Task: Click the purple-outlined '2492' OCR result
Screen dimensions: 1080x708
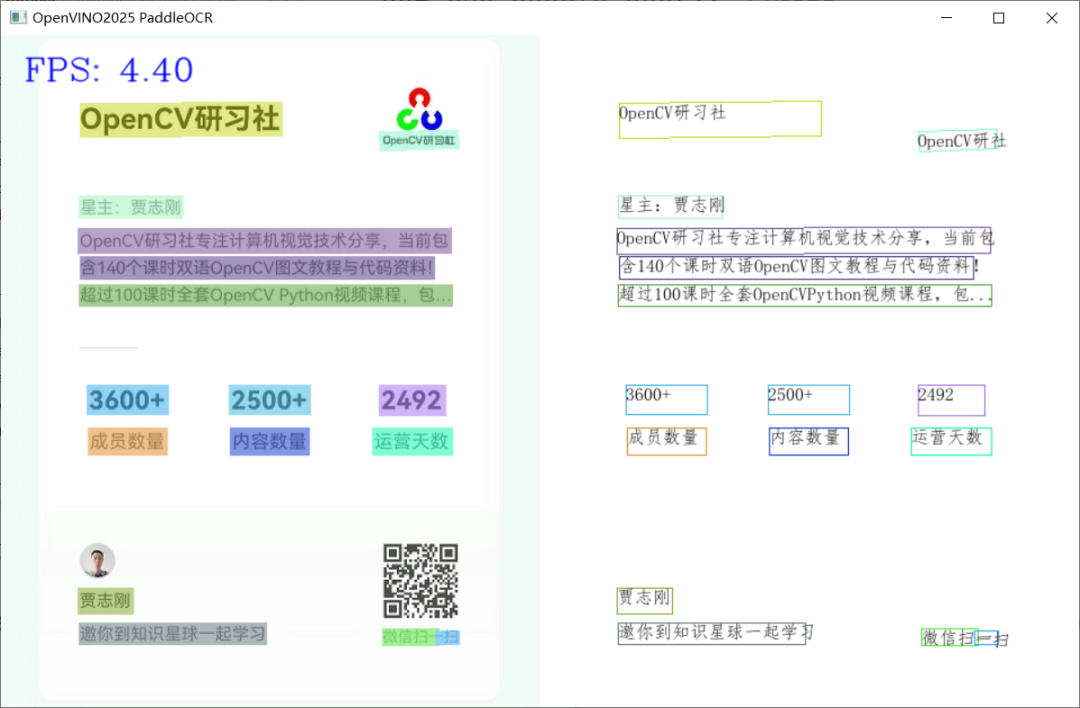Action: click(x=951, y=400)
